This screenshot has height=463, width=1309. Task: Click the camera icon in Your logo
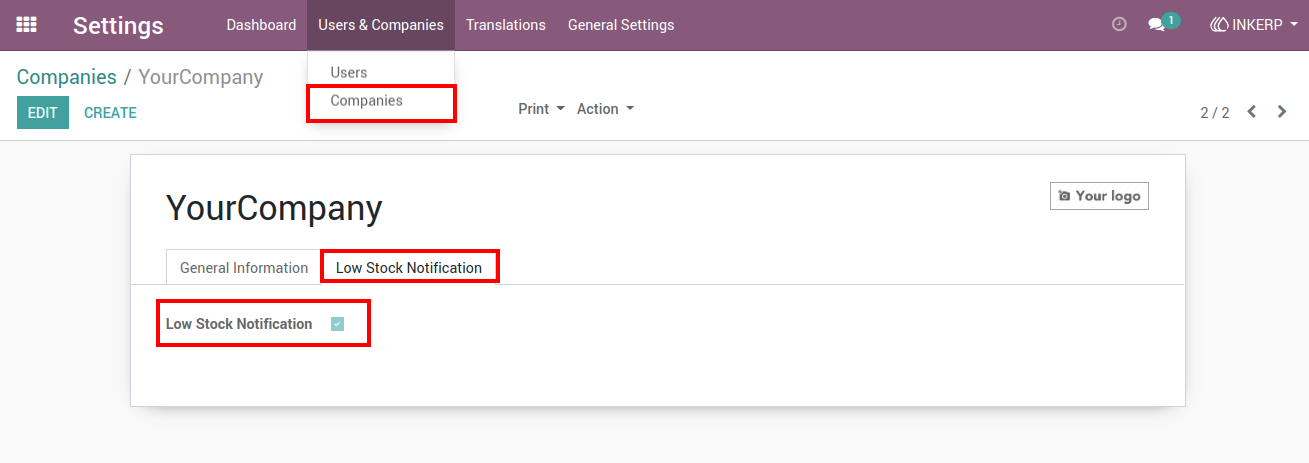click(x=1064, y=196)
